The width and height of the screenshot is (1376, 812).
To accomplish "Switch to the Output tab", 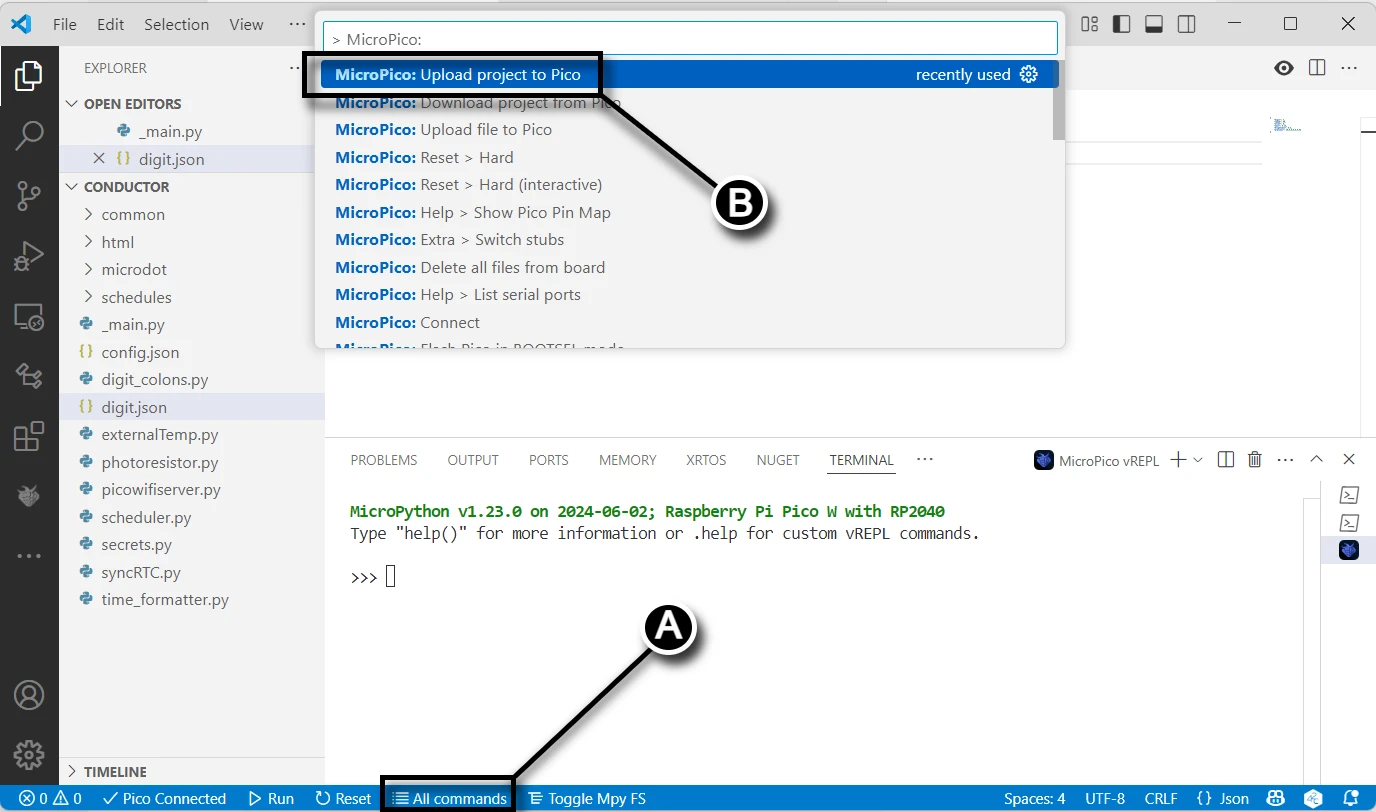I will pyautogui.click(x=473, y=460).
